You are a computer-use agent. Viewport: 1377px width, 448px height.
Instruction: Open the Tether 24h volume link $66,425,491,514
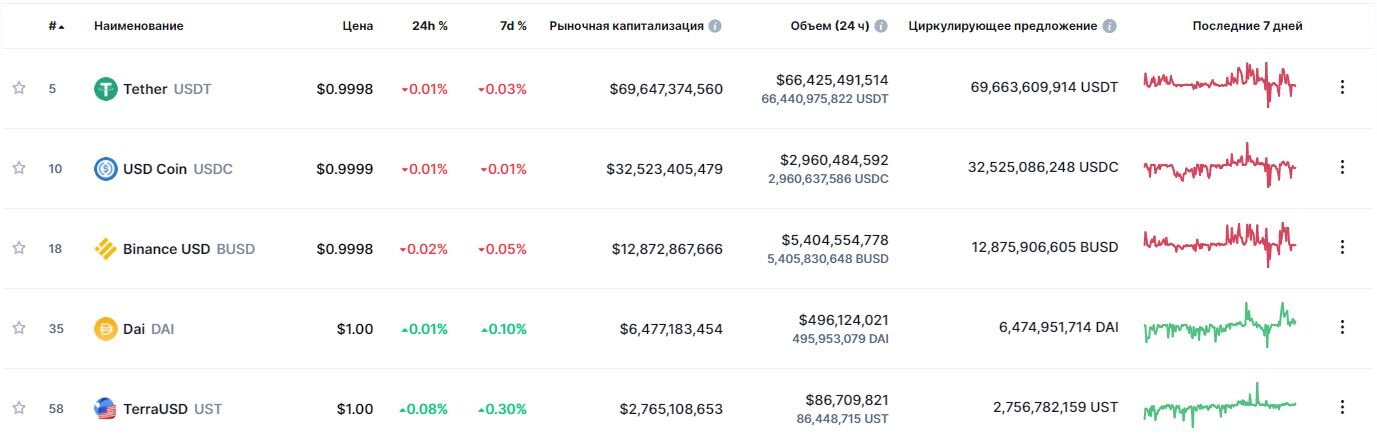coord(832,80)
